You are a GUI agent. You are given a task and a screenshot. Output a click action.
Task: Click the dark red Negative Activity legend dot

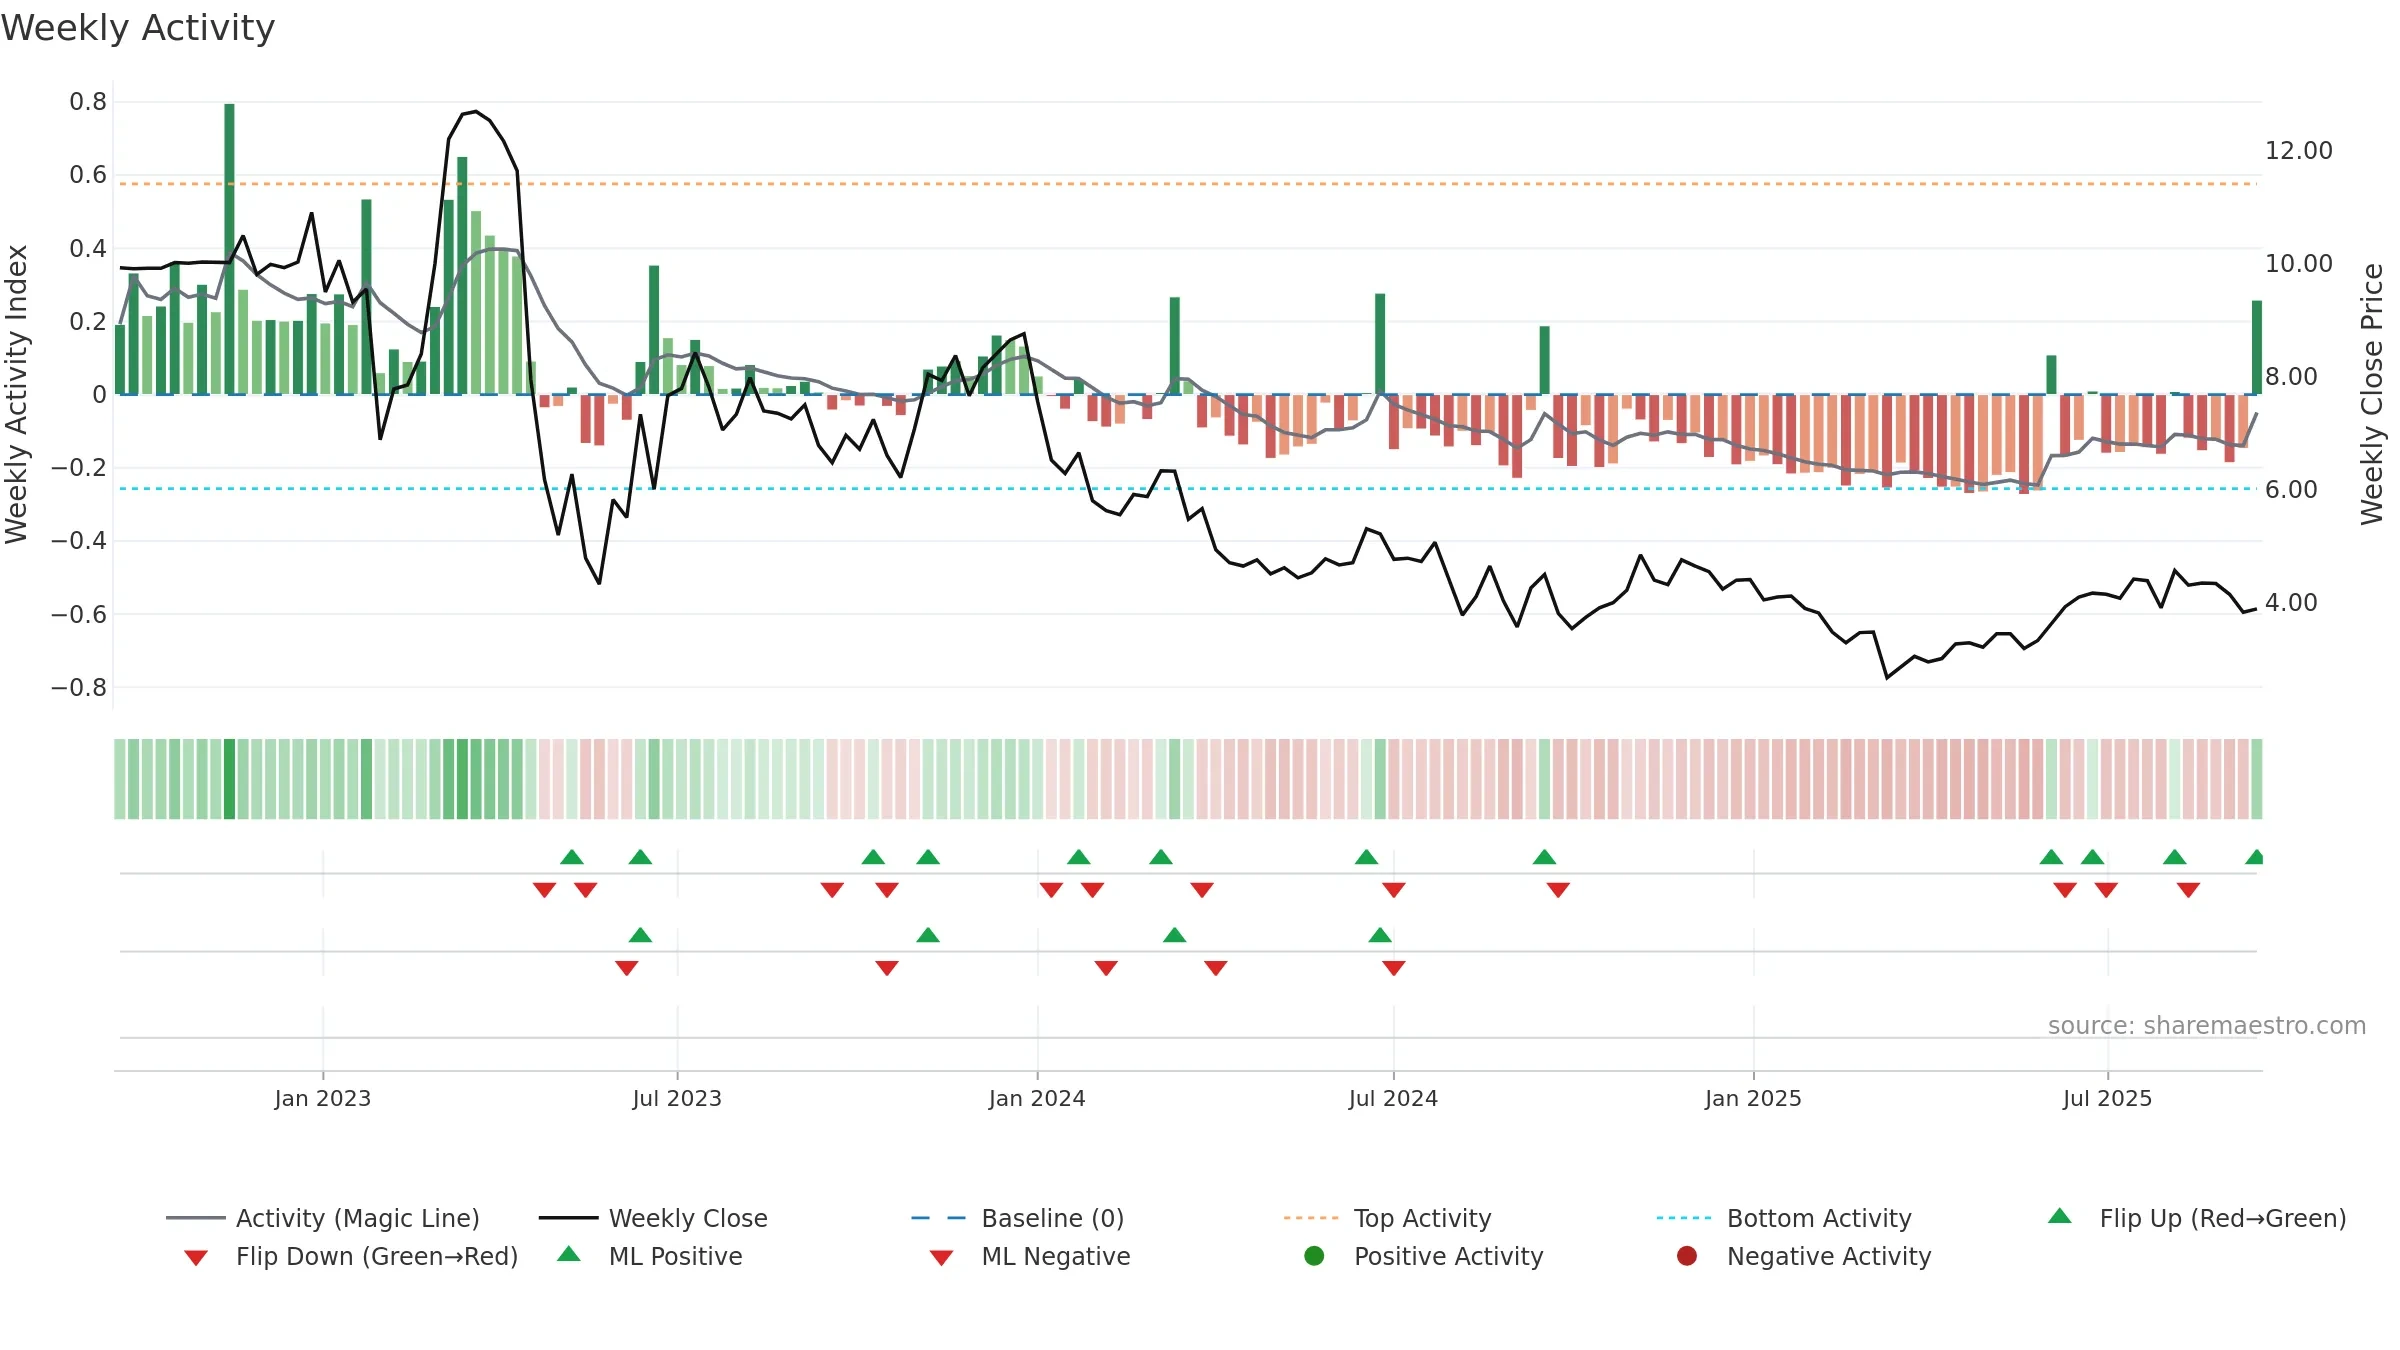pos(1687,1256)
